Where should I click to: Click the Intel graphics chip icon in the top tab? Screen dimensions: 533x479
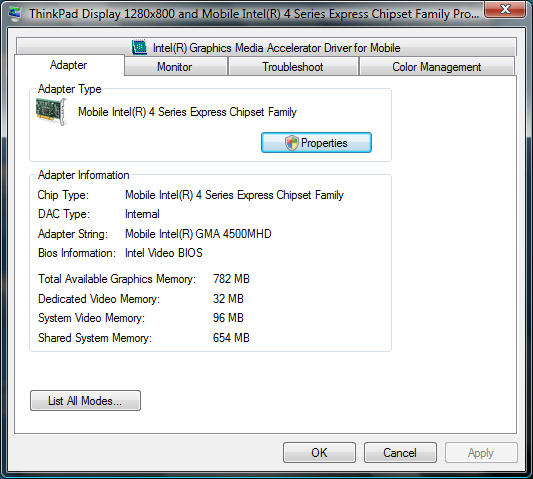(x=139, y=47)
